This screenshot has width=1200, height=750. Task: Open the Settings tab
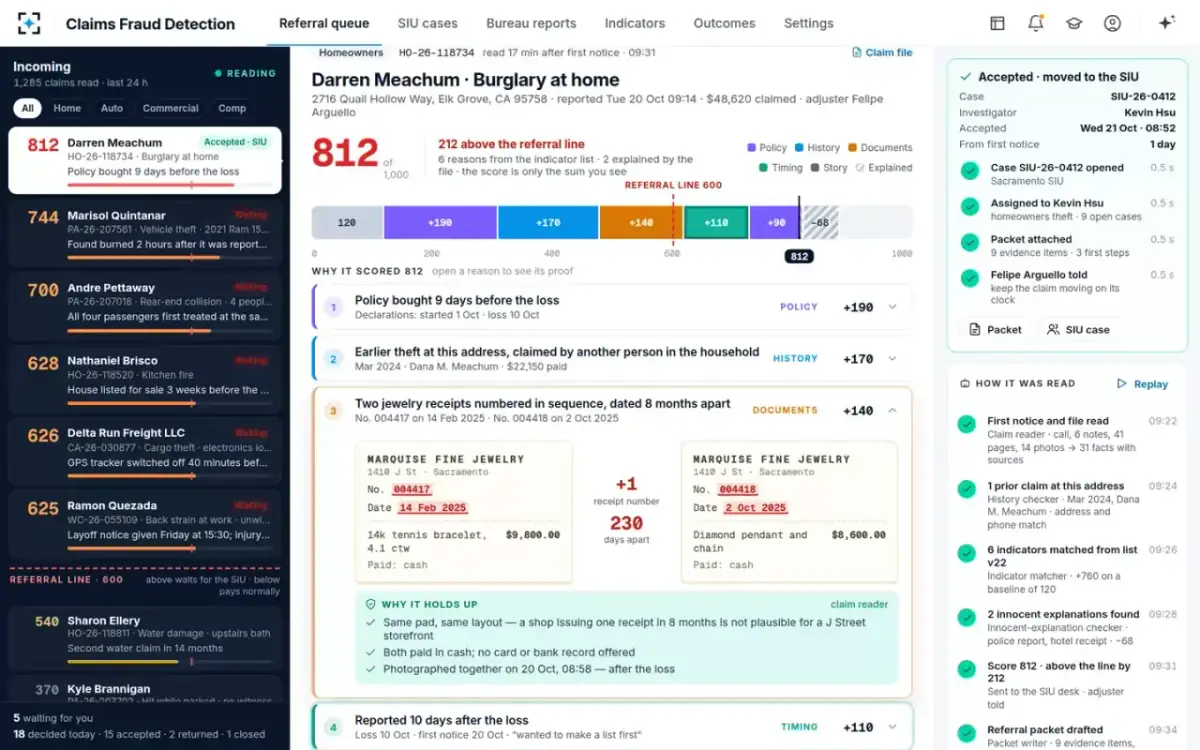pos(808,23)
